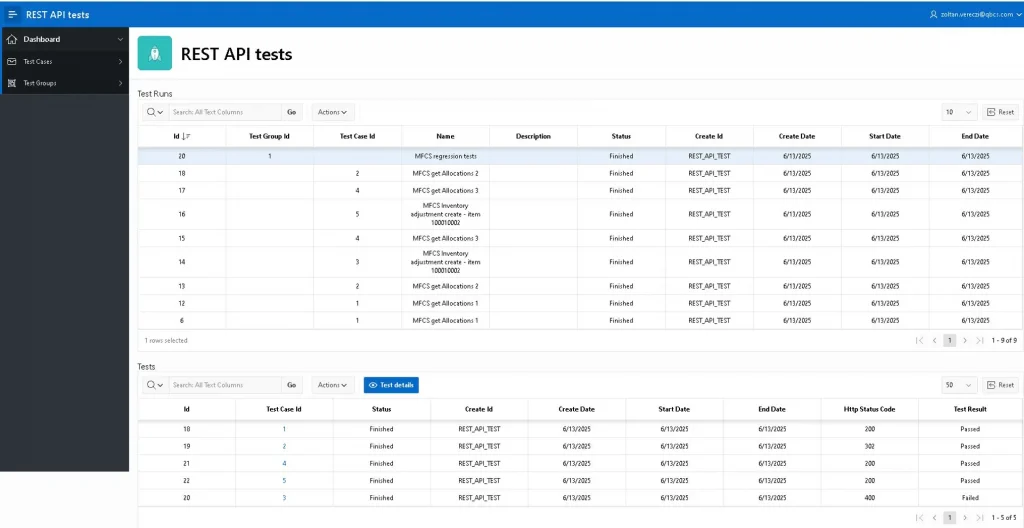Open Test Case Id link 3 in the Tests table
Screen dimensions: 1024x528
point(284,497)
